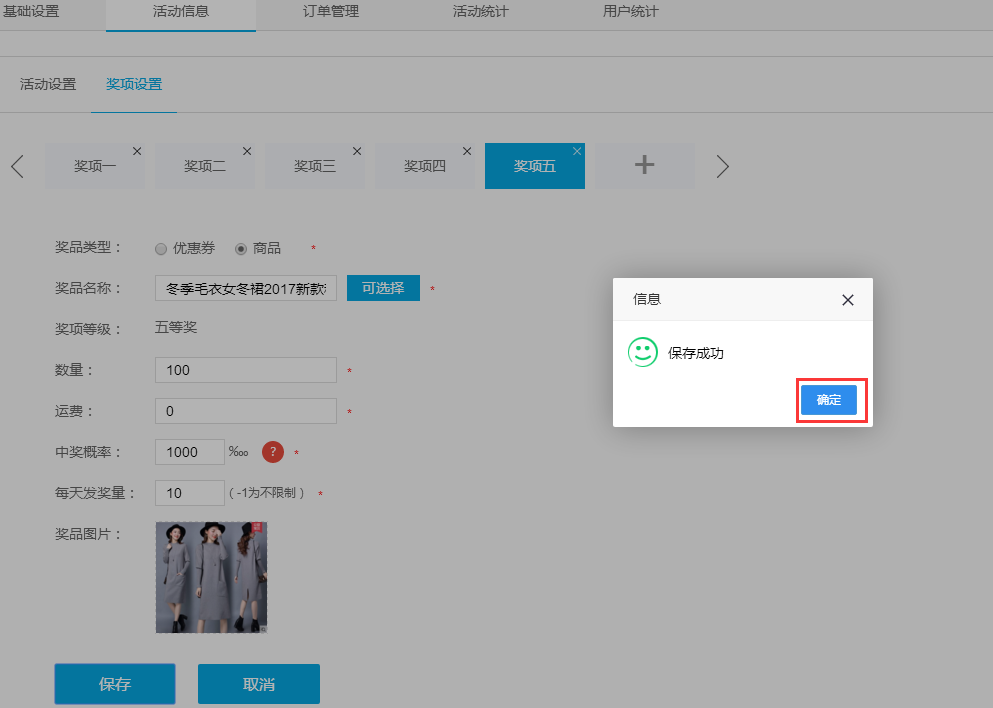Screen dimensions: 993x708
Task: Show next prizes with right arrow
Action: [x=723, y=167]
